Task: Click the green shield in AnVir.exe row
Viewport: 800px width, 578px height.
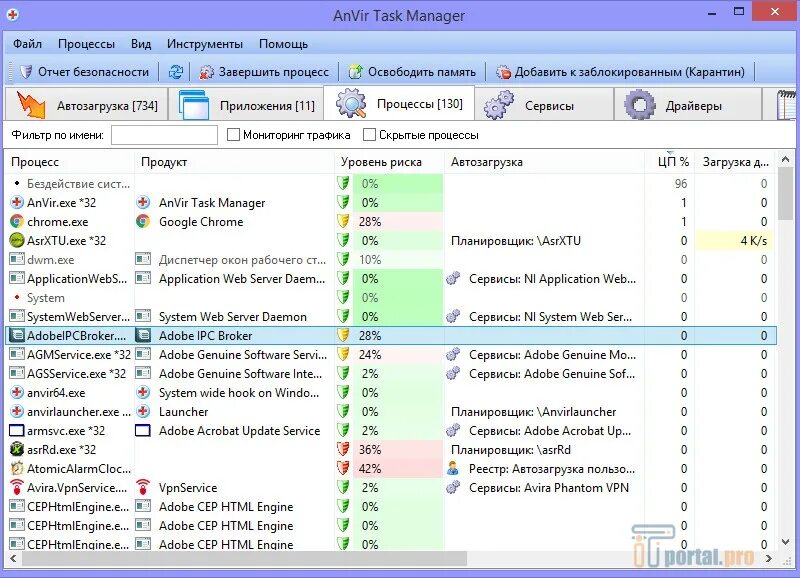Action: [x=343, y=203]
